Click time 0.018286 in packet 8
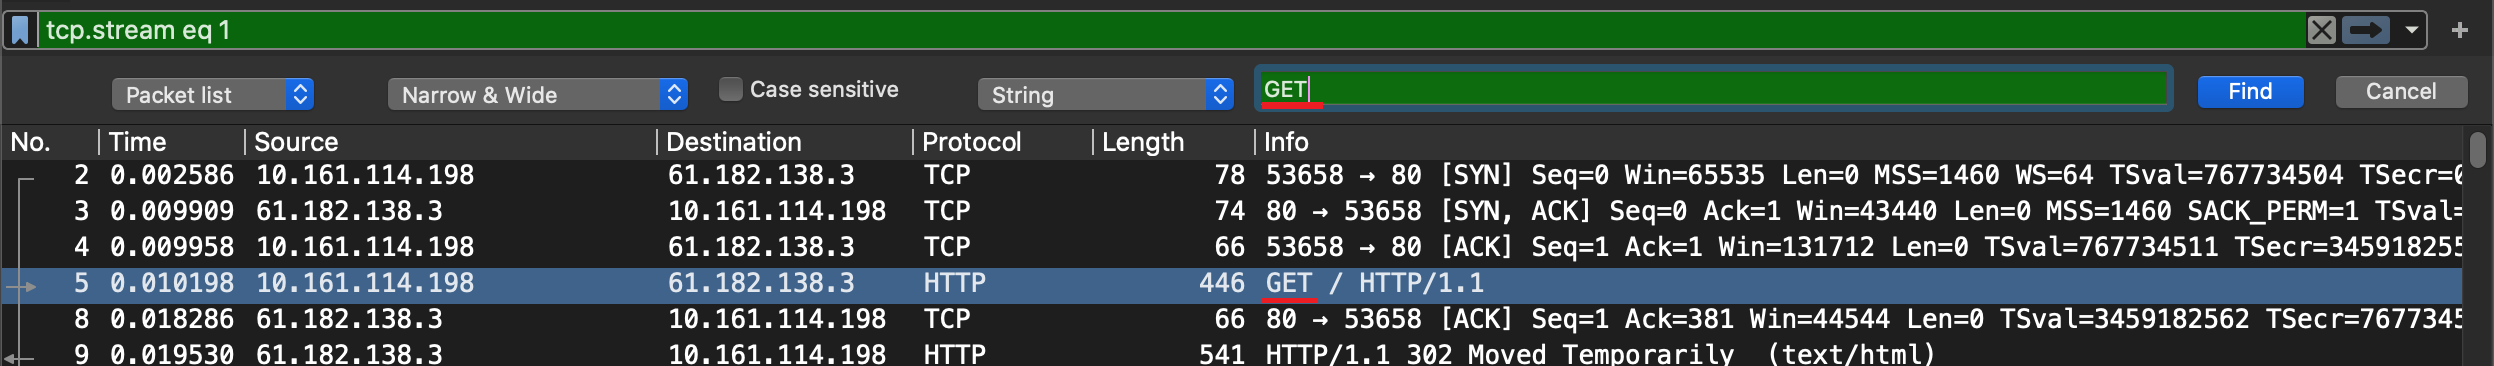Screen dimensions: 2494x366 point(172,319)
